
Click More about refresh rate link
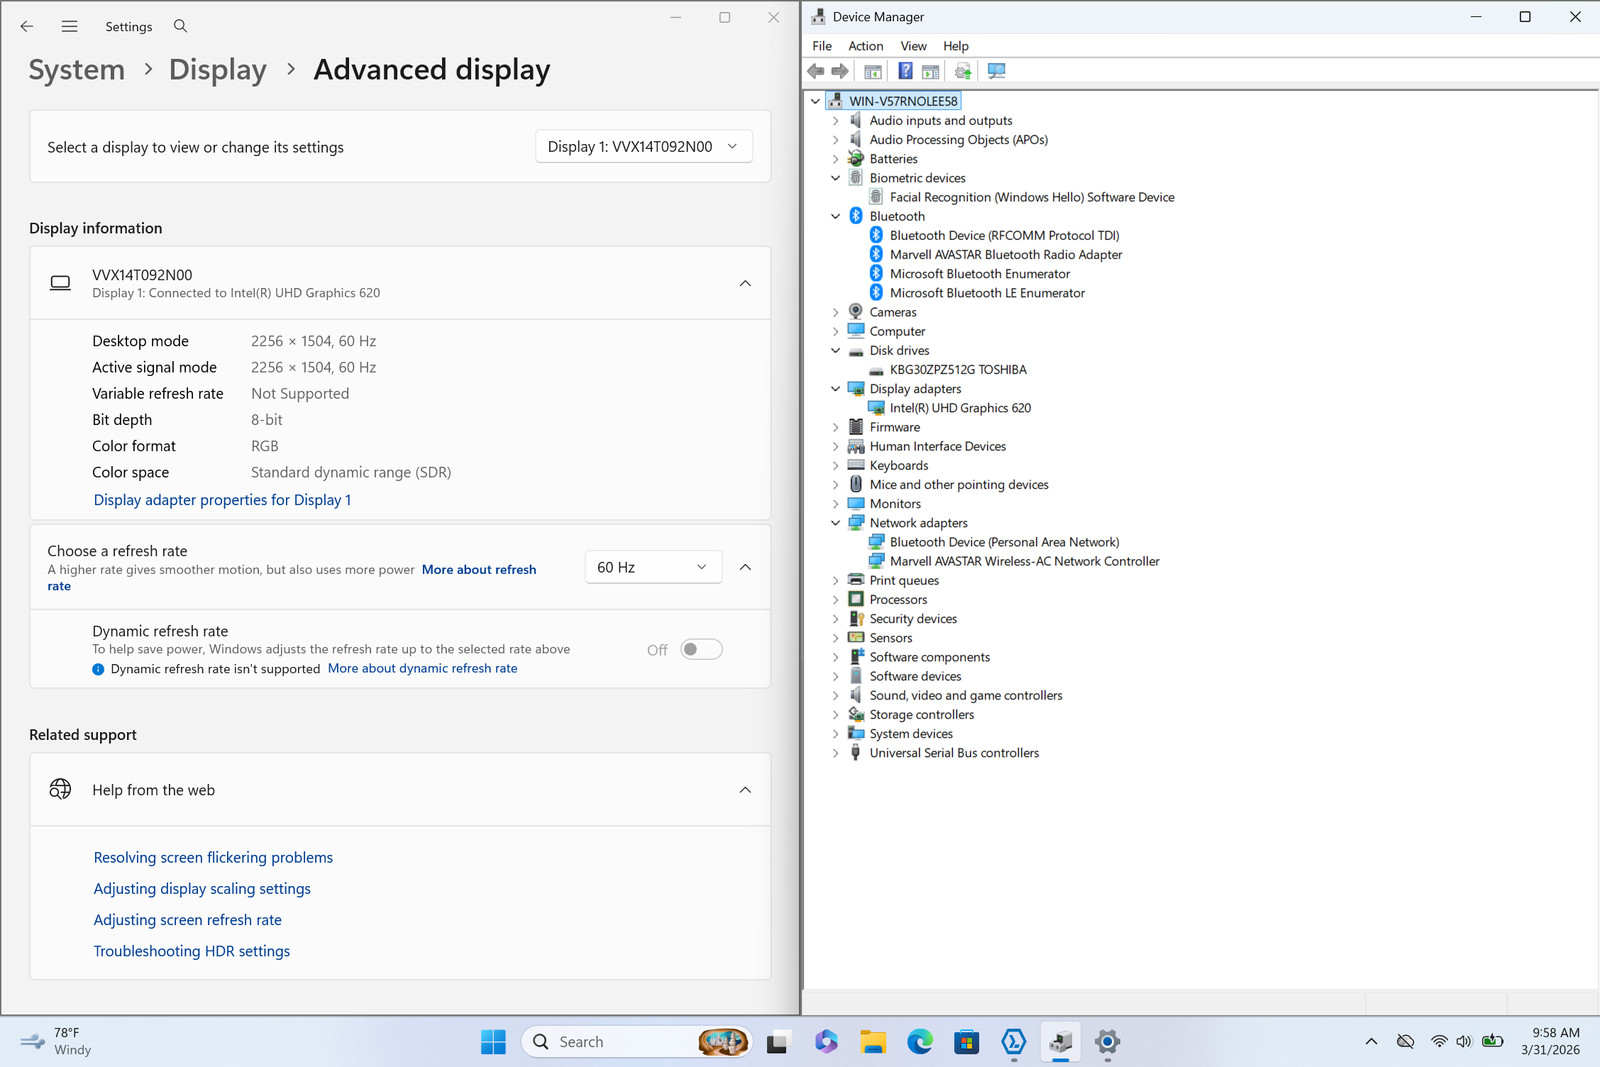[x=479, y=570]
